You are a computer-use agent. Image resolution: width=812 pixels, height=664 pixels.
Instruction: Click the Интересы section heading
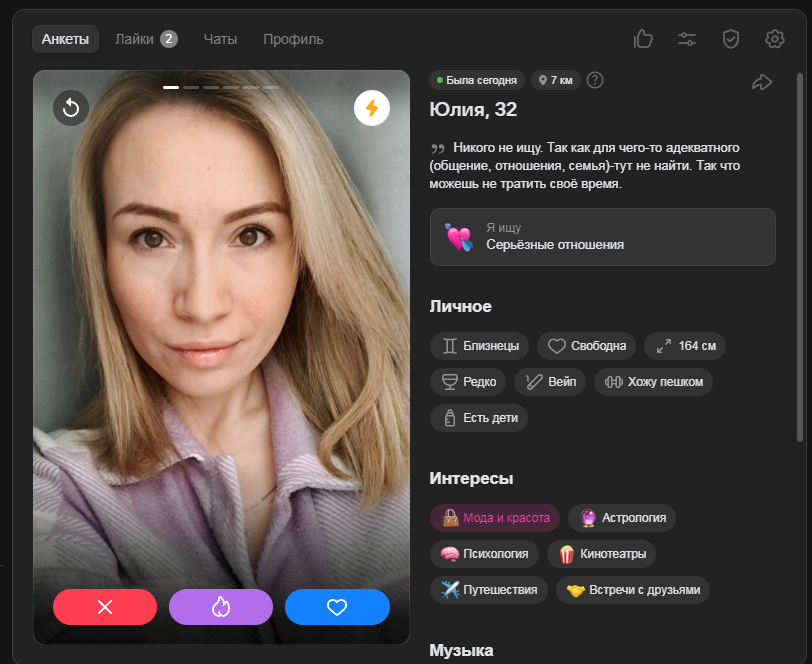point(471,479)
